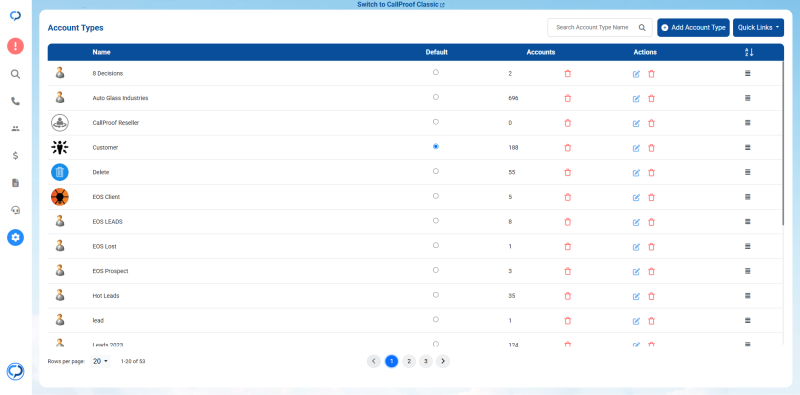This screenshot has width=800, height=395.
Task: Go to the next page arrow
Action: click(443, 361)
